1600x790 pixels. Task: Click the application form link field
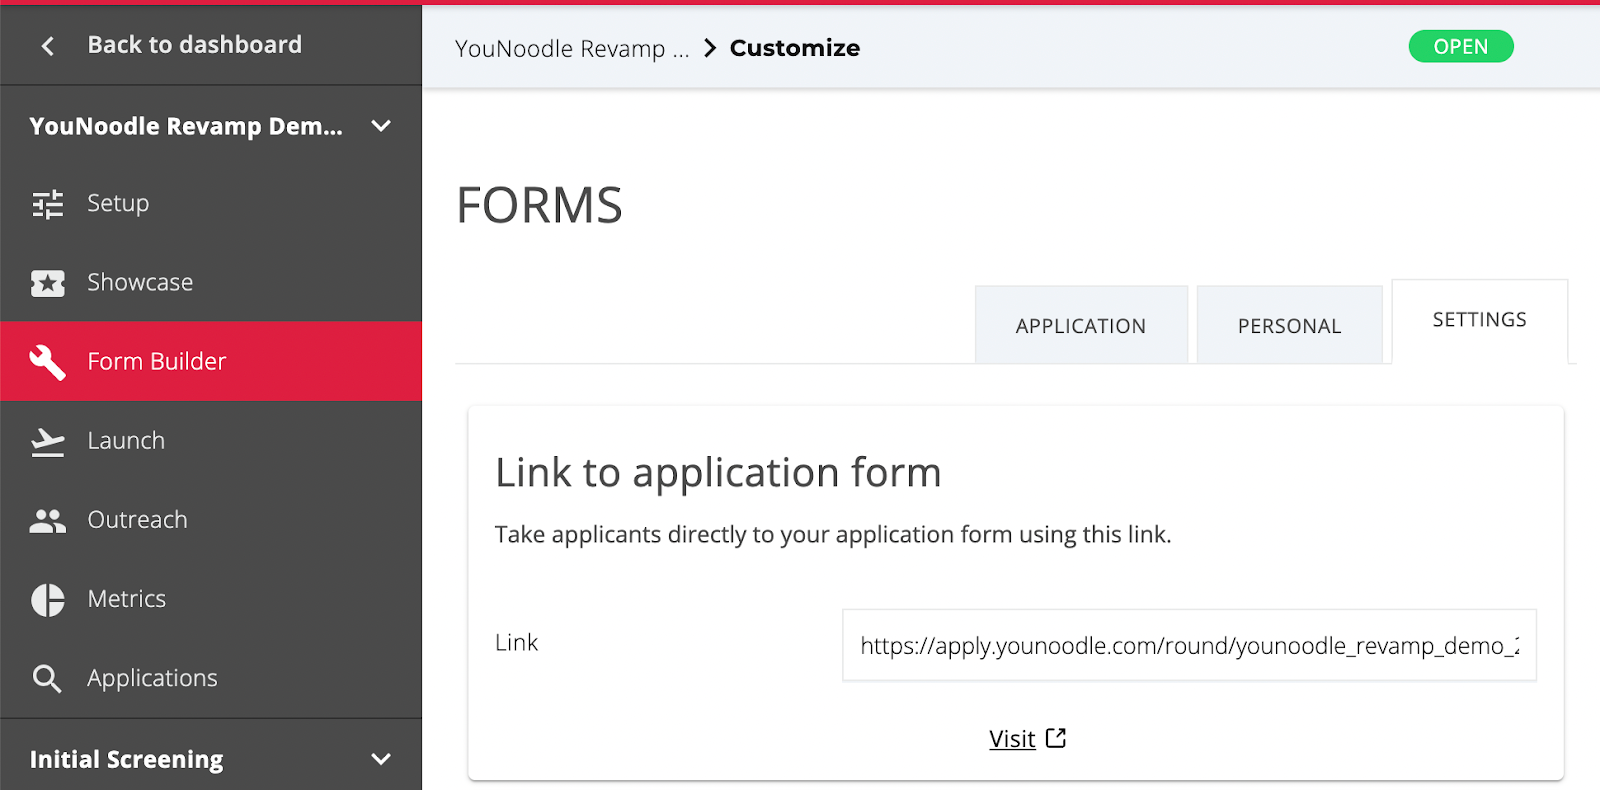point(1189,645)
